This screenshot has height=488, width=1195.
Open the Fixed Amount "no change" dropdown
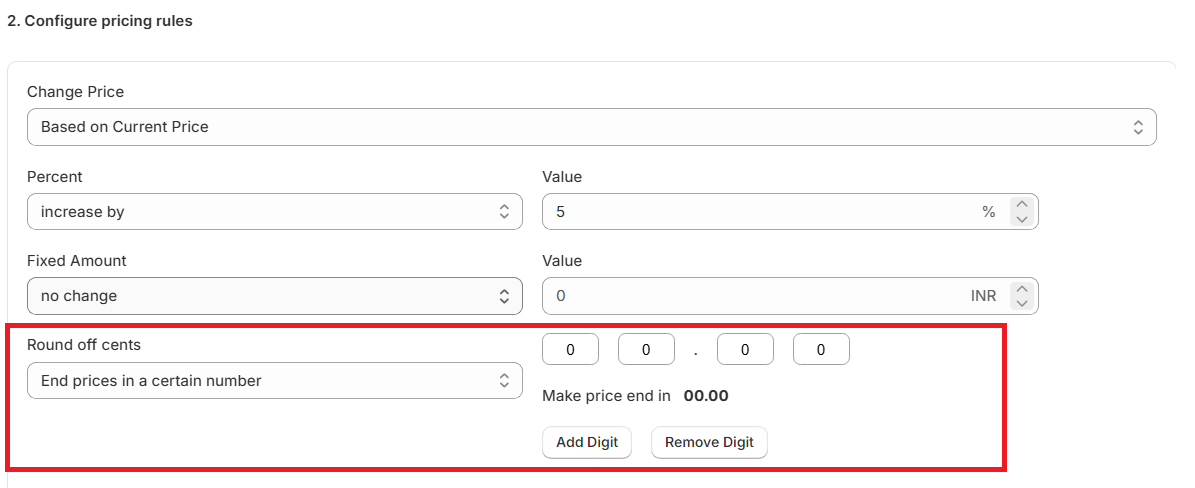(x=274, y=296)
